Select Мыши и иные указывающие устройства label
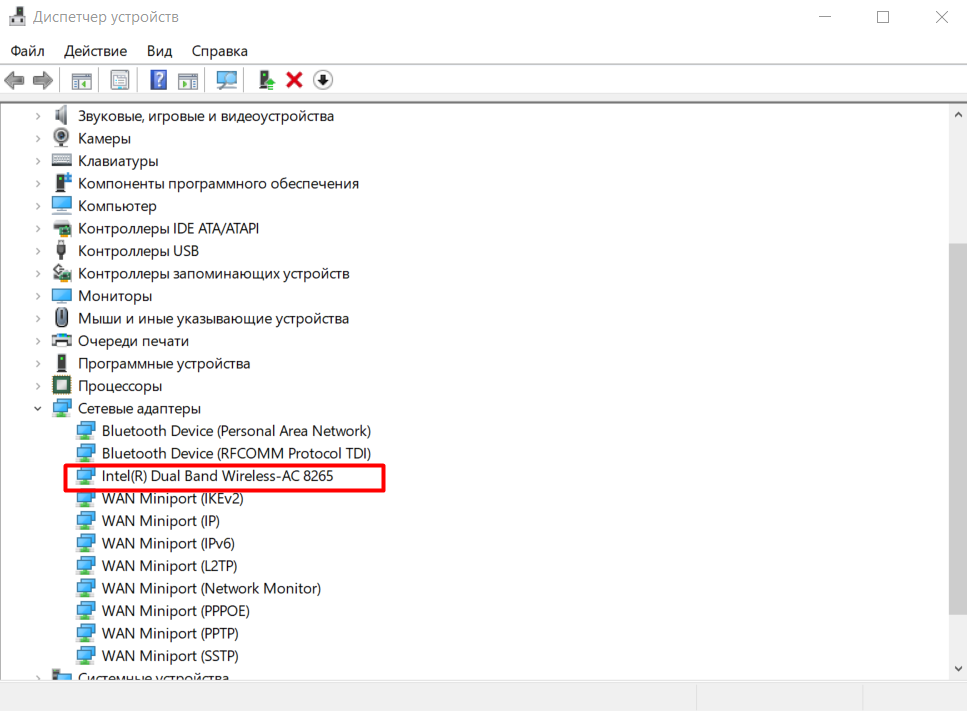This screenshot has height=711, width=967. pyautogui.click(x=213, y=318)
